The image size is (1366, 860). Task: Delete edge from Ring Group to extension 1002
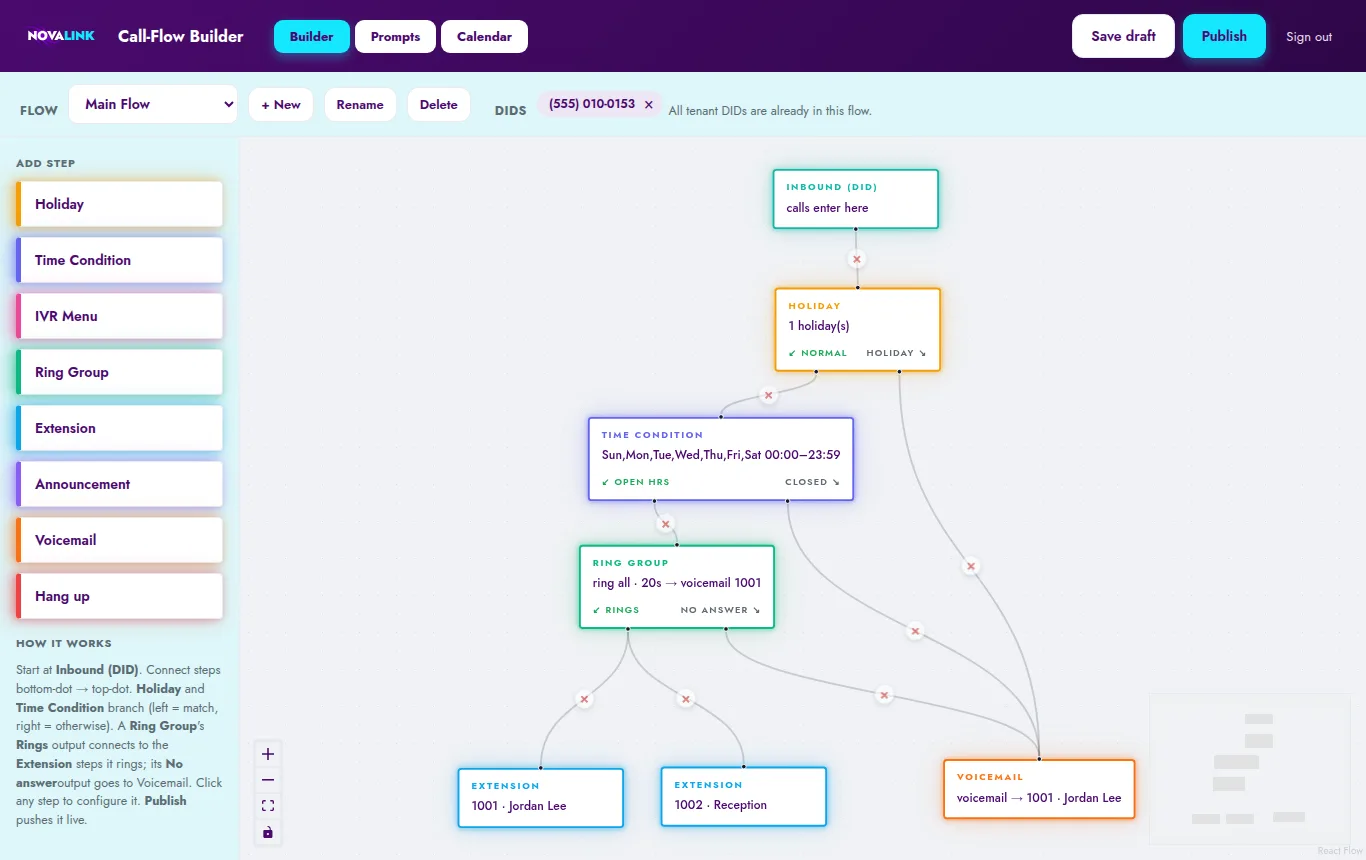685,699
